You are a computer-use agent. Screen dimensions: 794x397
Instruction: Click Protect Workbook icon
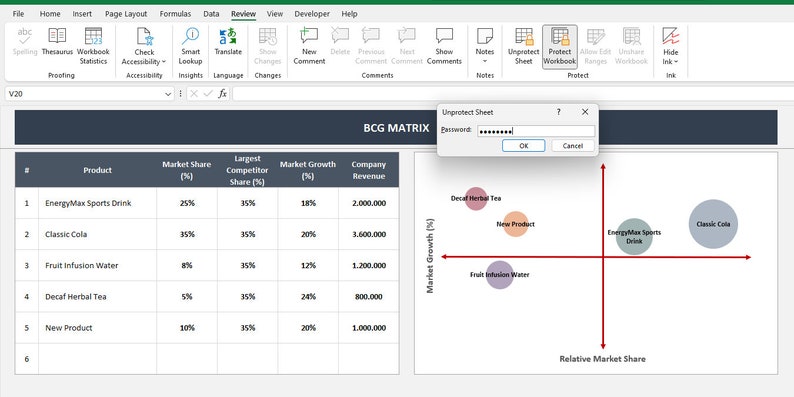pyautogui.click(x=560, y=36)
